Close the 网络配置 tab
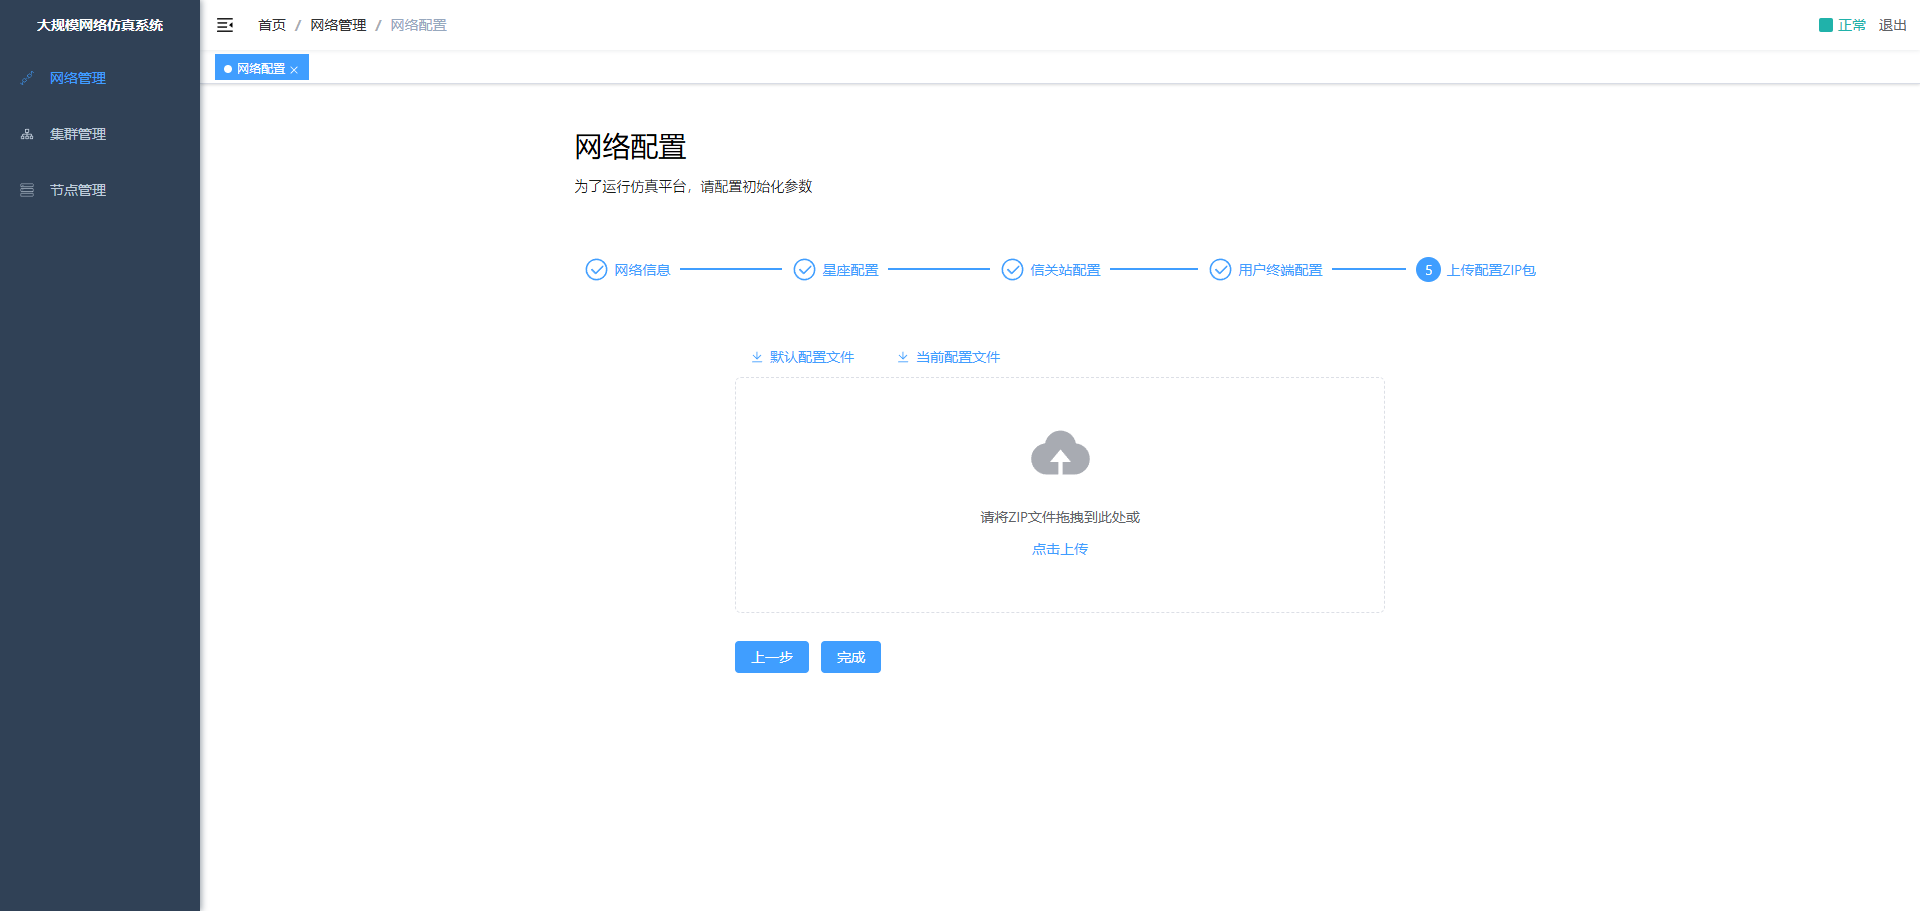 [x=294, y=70]
